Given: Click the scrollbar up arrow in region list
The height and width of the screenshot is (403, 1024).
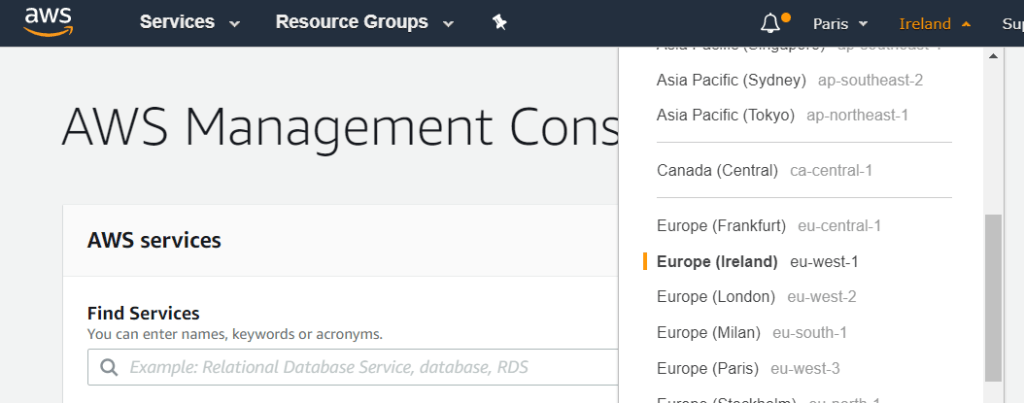Looking at the screenshot, I should [992, 56].
